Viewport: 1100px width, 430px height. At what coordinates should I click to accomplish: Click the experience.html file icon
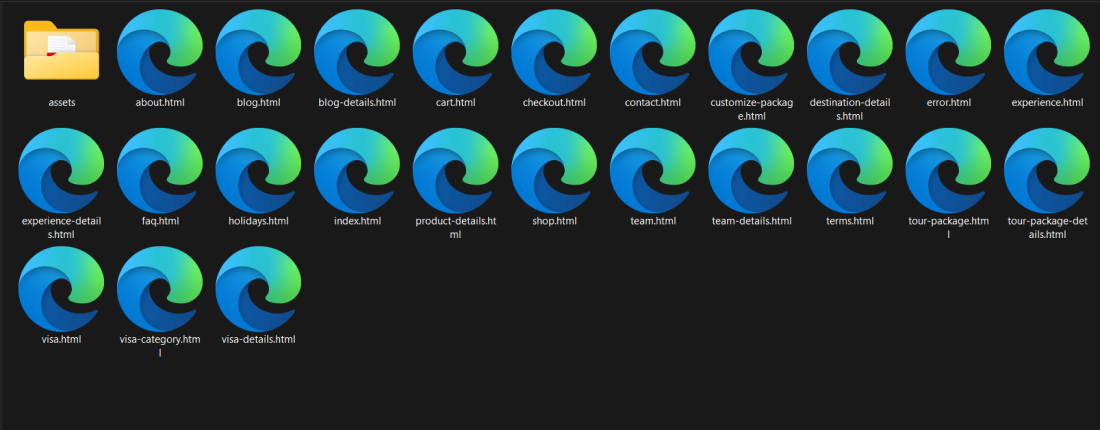[x=1047, y=52]
